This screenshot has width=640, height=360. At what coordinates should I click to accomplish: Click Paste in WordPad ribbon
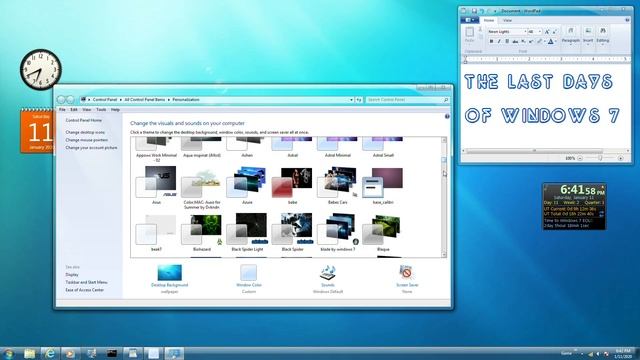point(469,34)
